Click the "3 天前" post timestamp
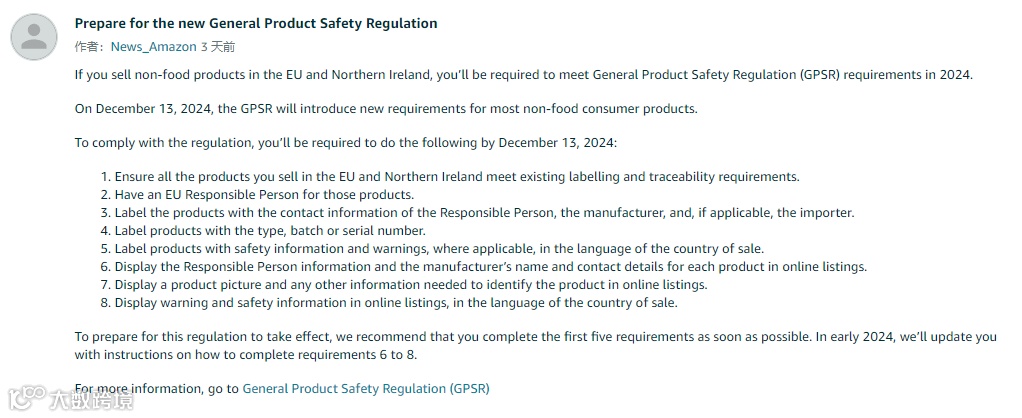The width and height of the screenshot is (1022, 418). (218, 46)
